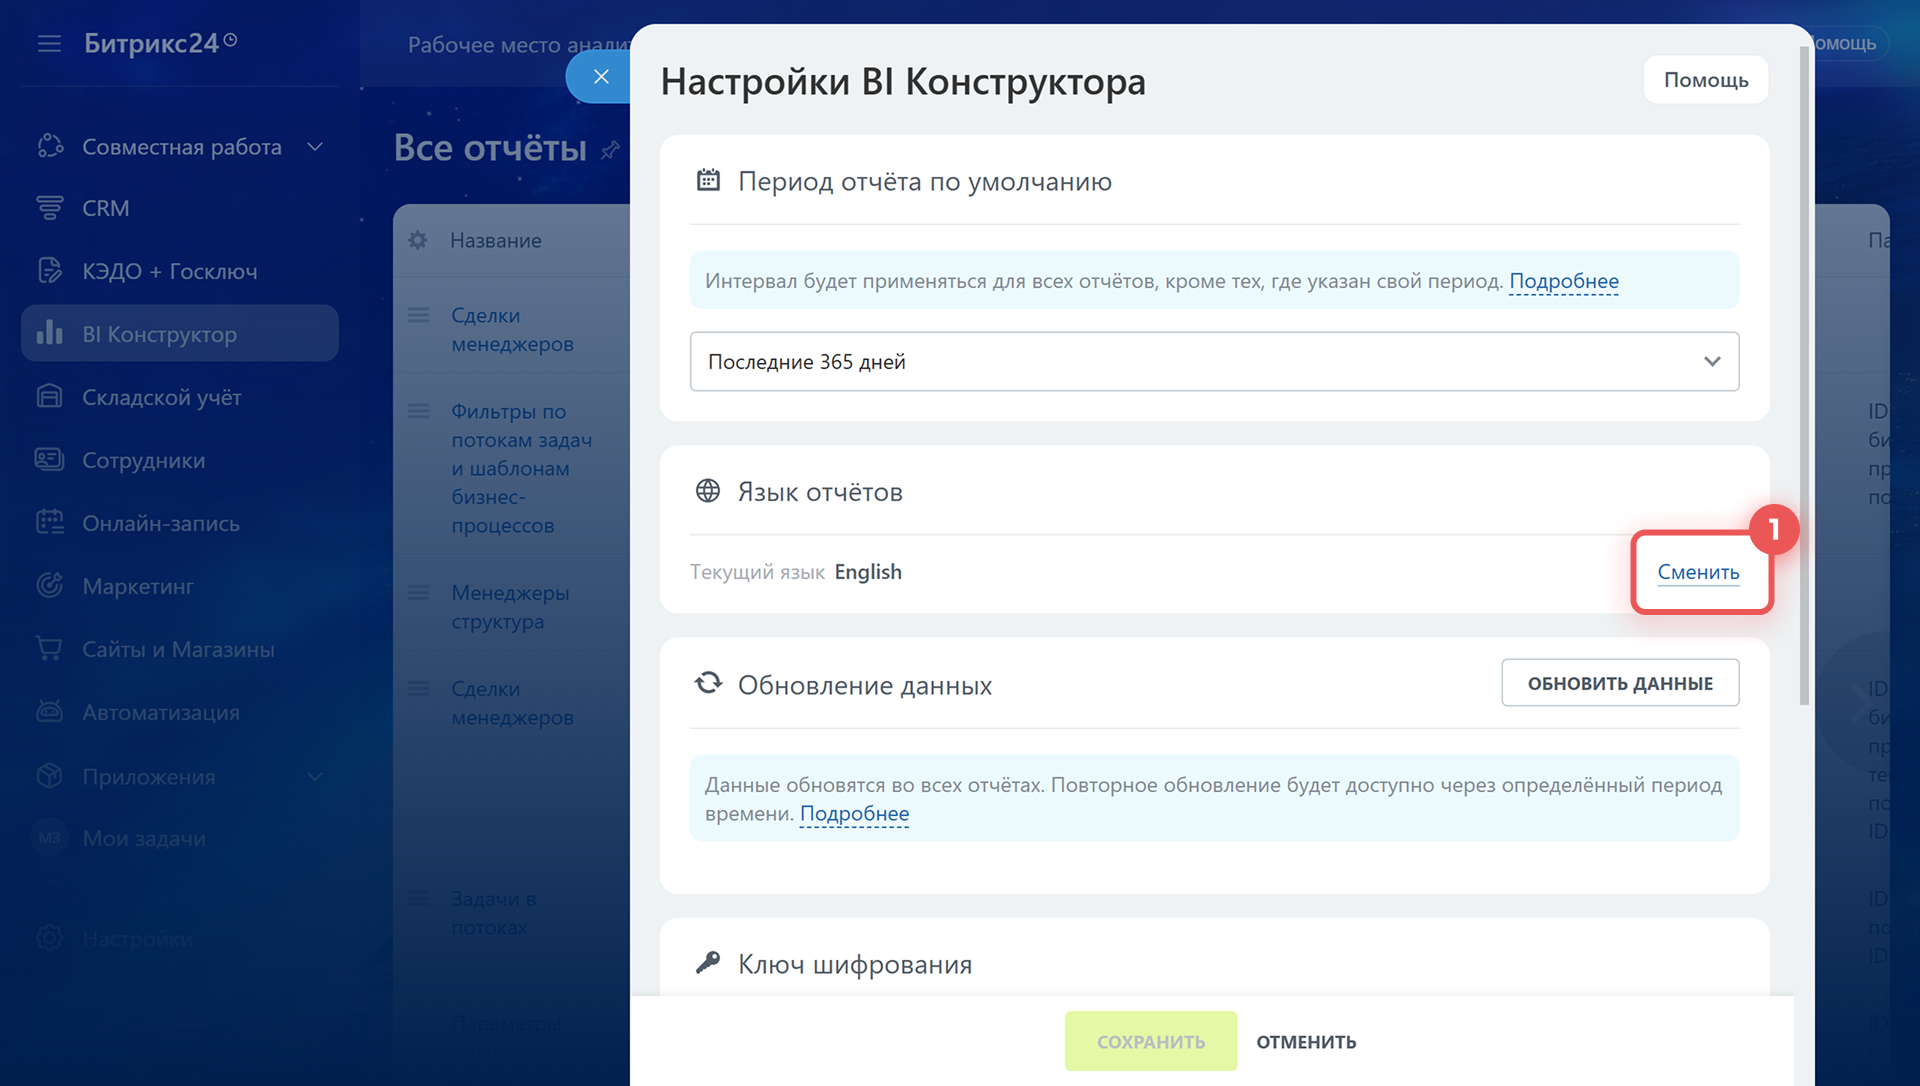Click the Помощь button in the settings header
1920x1086 pixels.
(x=1705, y=80)
